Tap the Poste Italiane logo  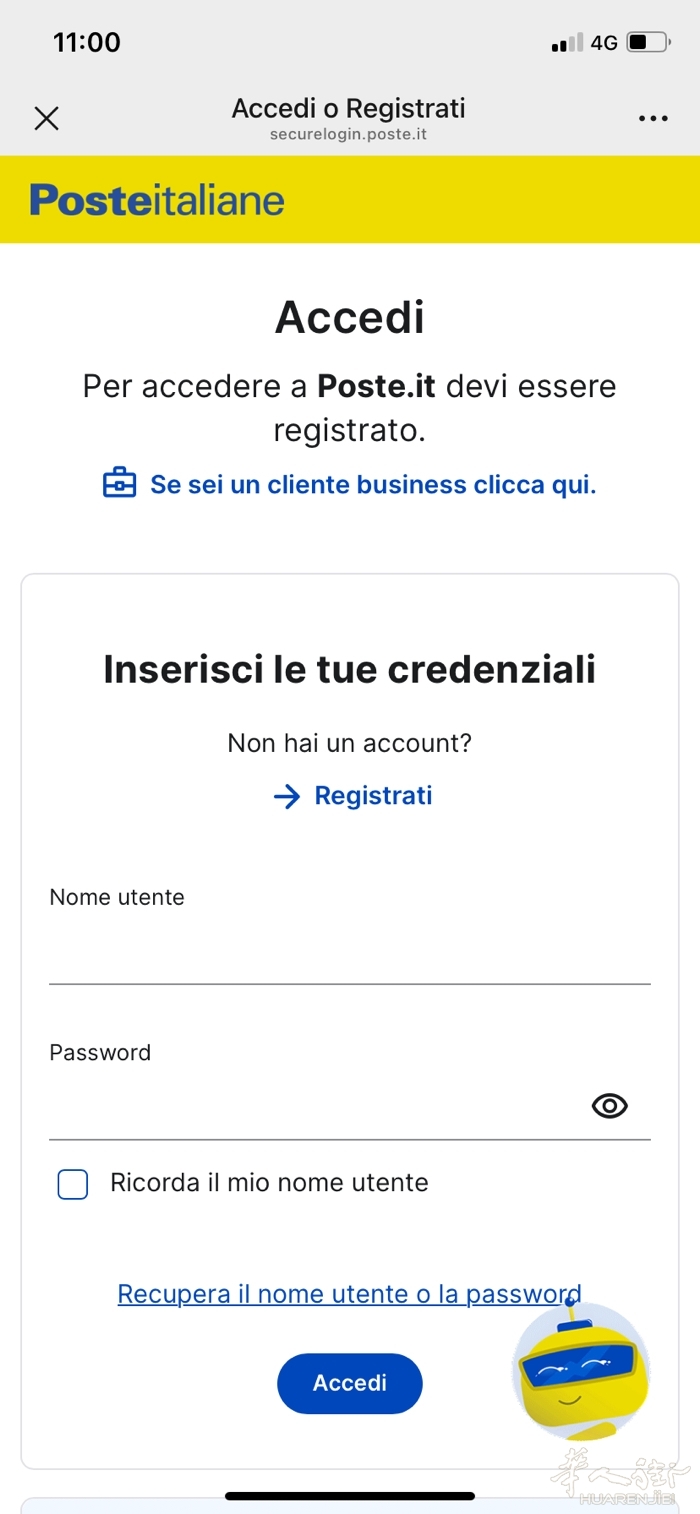157,200
